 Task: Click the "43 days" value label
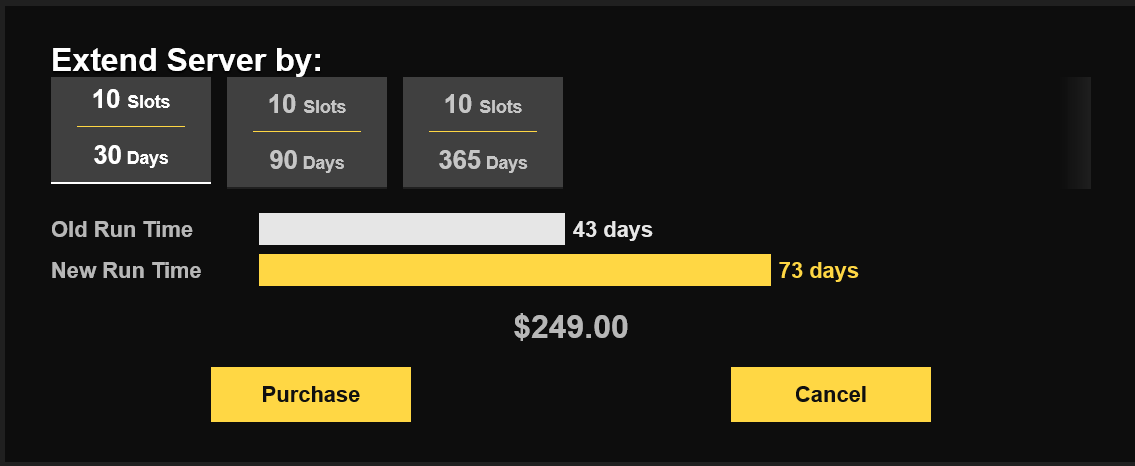pos(612,230)
